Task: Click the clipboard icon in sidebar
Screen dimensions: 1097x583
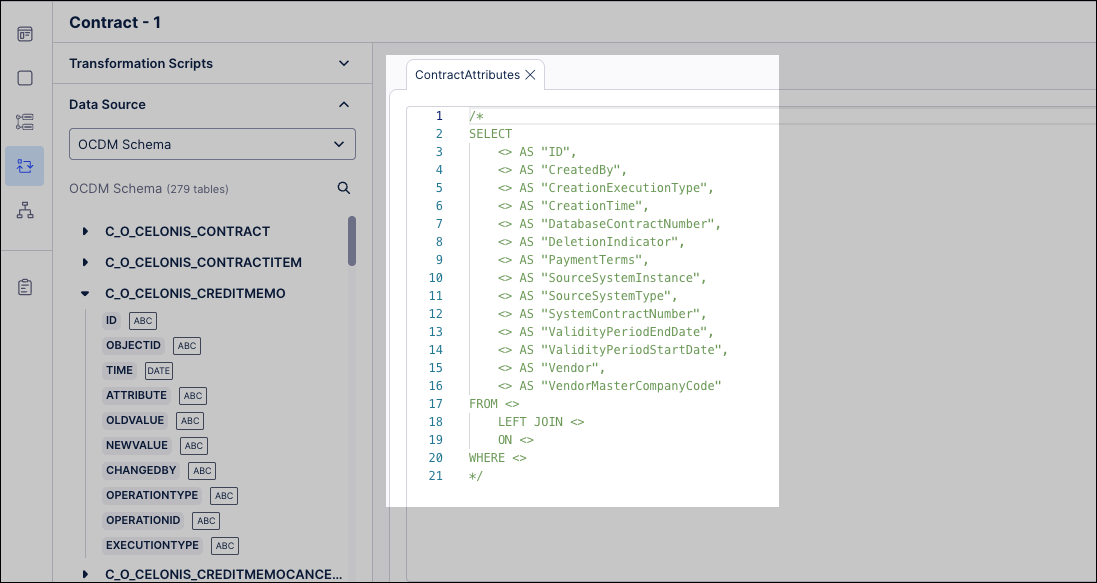Action: pos(25,287)
